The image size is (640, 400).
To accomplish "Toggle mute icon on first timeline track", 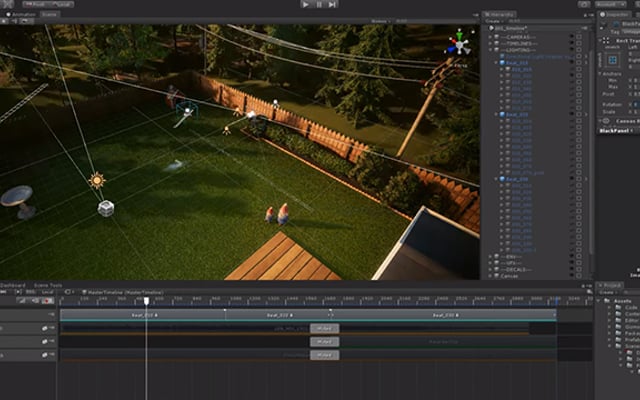I will coord(47,328).
